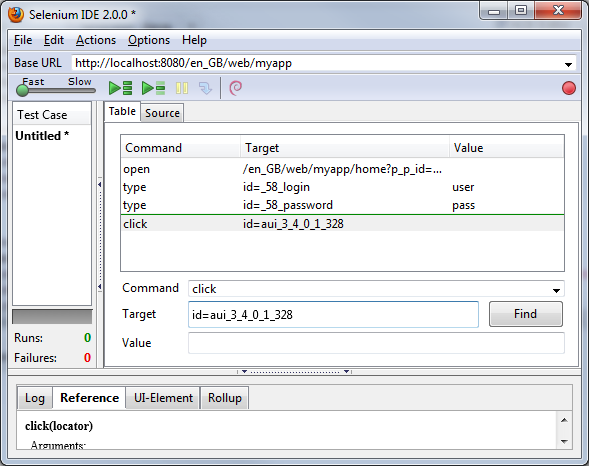Click the Target column header
589x466 pixels.
tap(344, 148)
